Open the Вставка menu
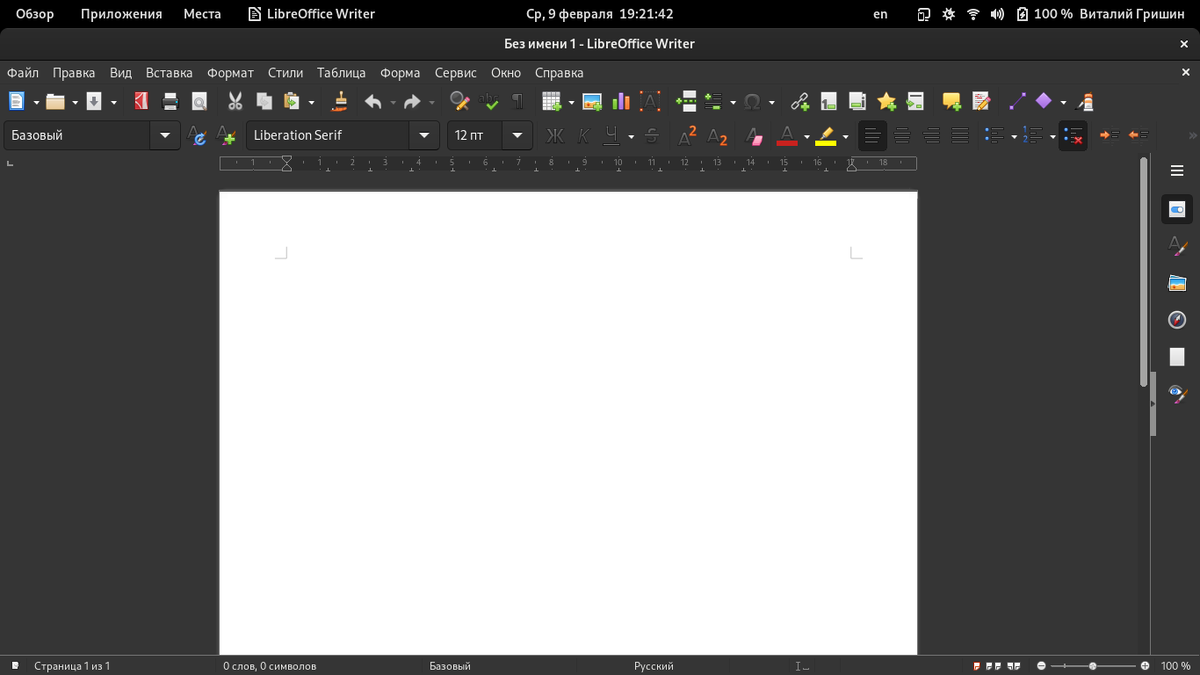 click(169, 73)
